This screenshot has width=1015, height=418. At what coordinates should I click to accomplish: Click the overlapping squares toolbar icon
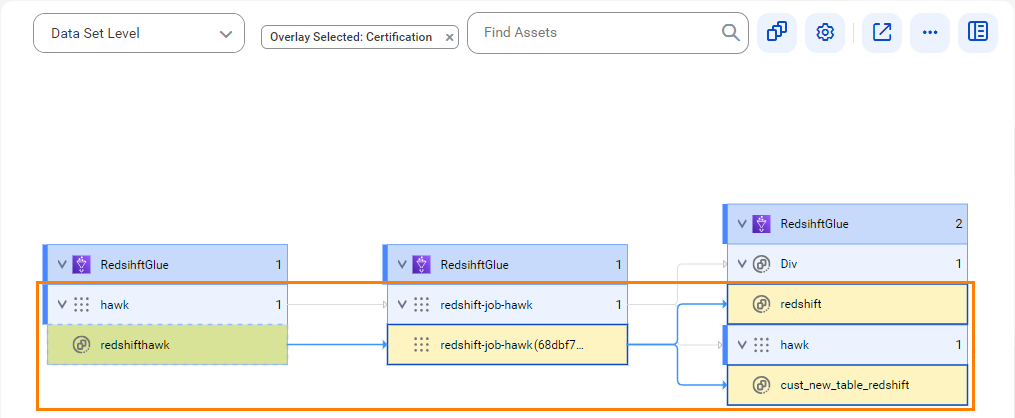click(777, 32)
